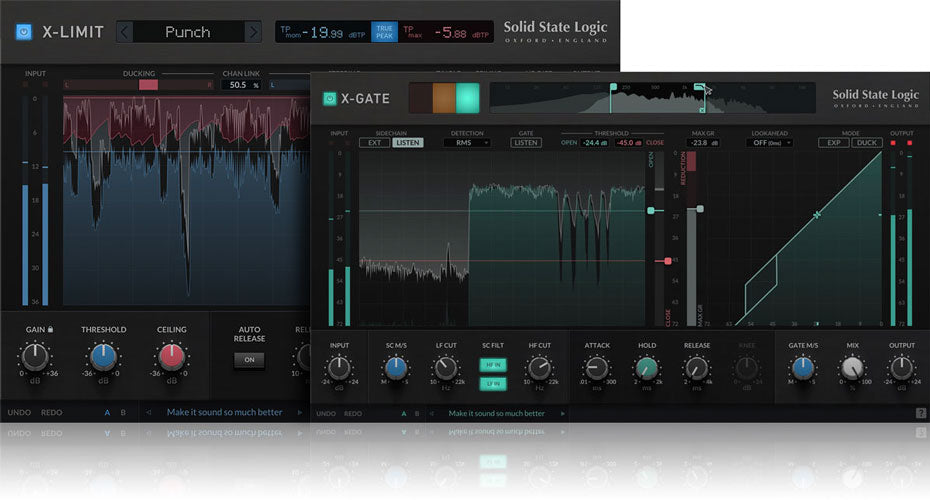Click previous preset arrow in X-GATE footer
Viewport: 930px width, 500px height.
[x=431, y=413]
